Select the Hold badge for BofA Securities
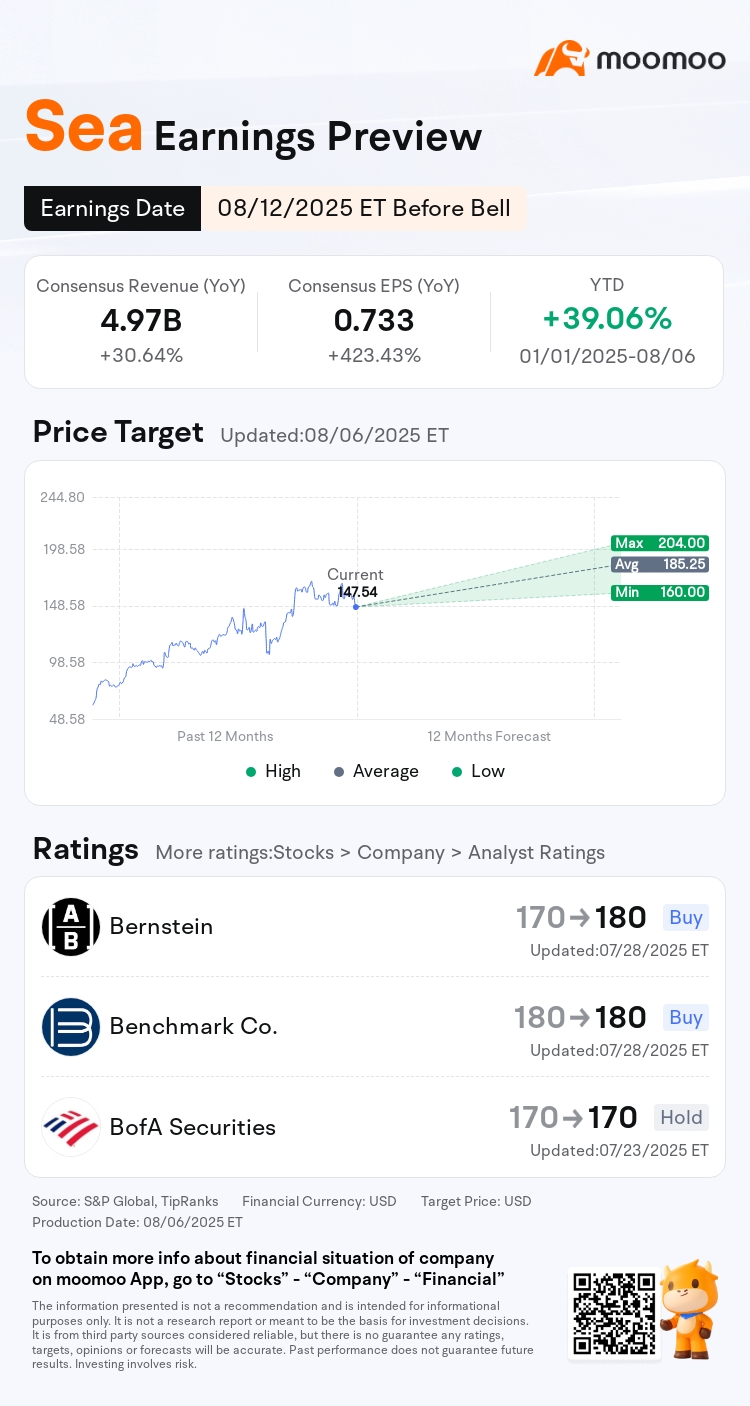 tap(681, 1117)
